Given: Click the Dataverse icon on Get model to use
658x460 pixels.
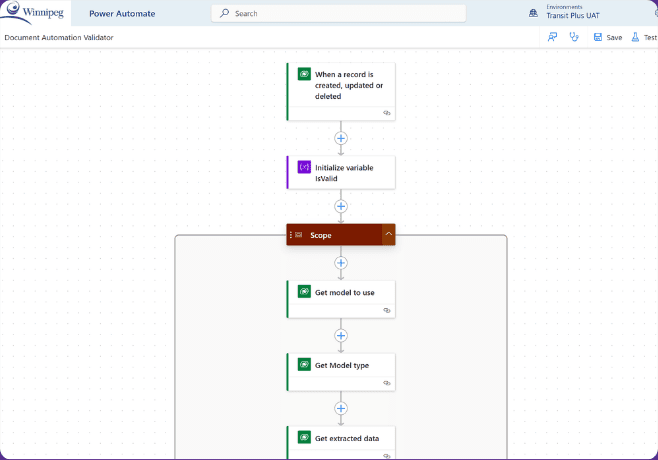Looking at the screenshot, I should [304, 291].
